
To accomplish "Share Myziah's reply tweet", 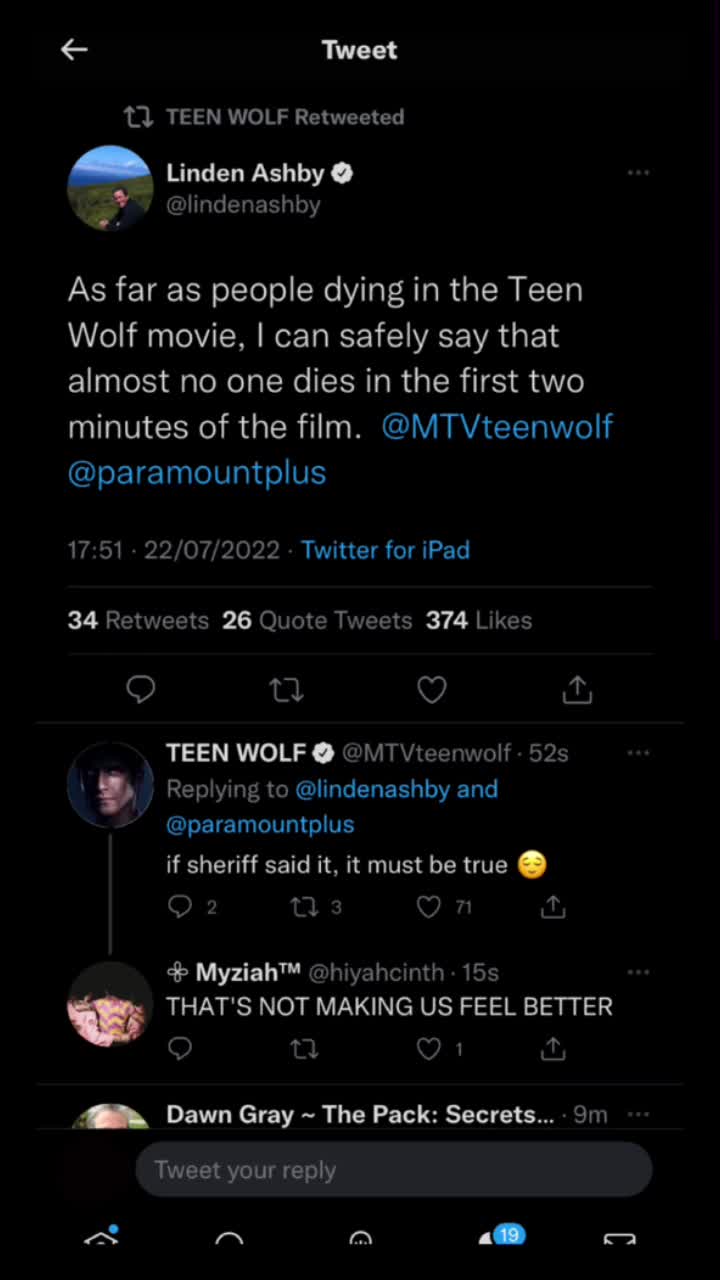I will (x=553, y=1049).
